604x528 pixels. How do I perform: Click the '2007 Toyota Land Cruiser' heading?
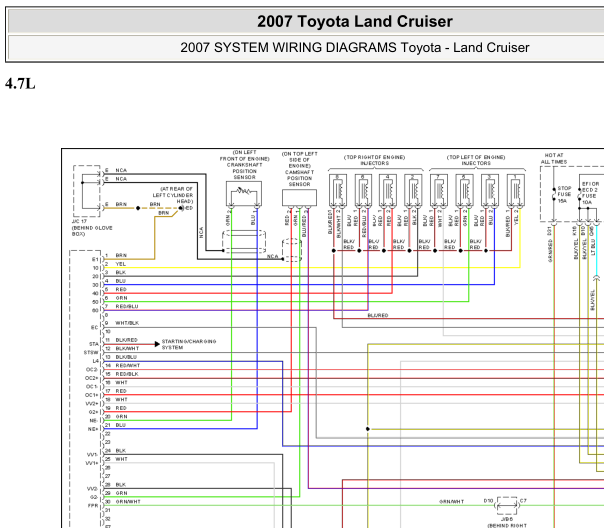[x=355, y=21]
